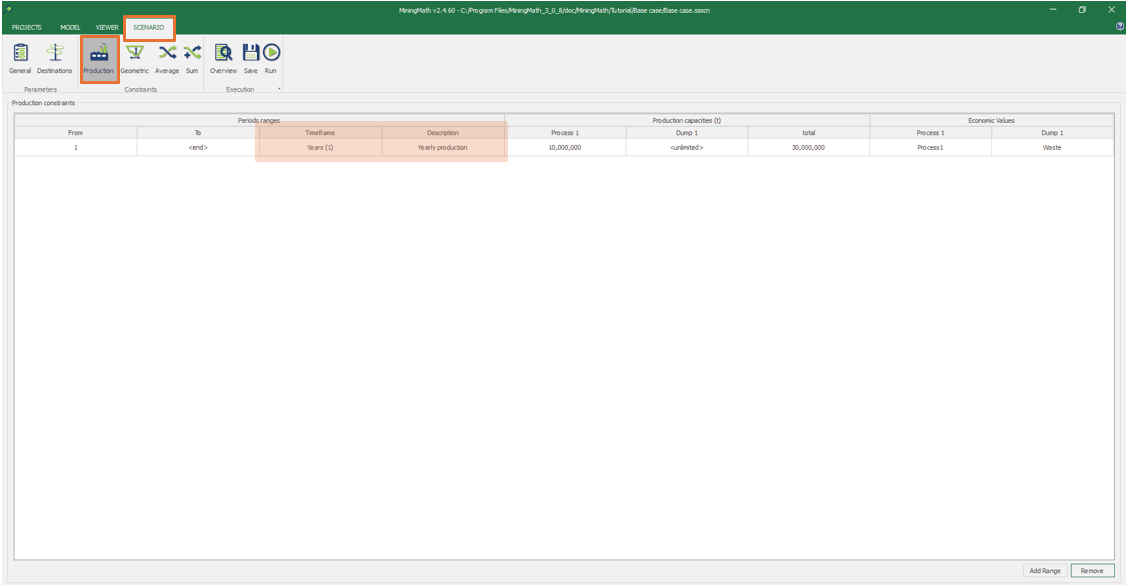
Task: Click the help icon in the ribbon corner
Action: point(1119,26)
